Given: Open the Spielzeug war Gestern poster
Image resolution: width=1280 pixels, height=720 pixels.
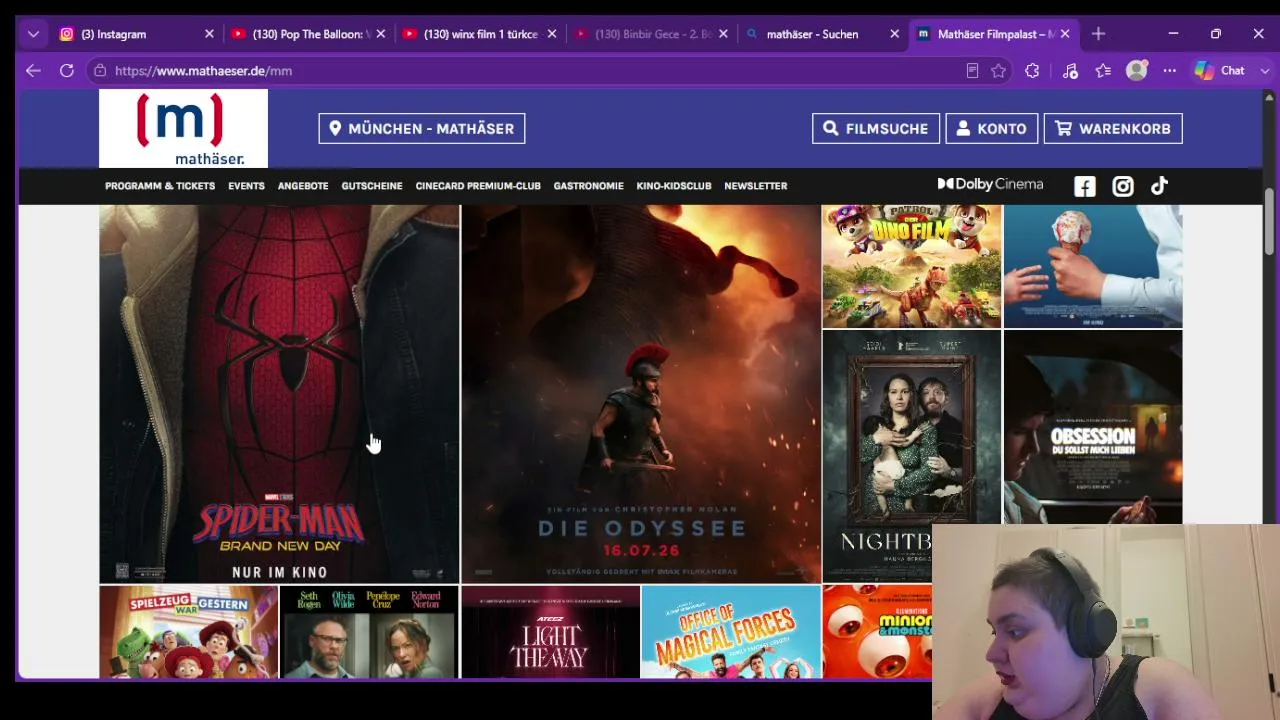Looking at the screenshot, I should (189, 632).
